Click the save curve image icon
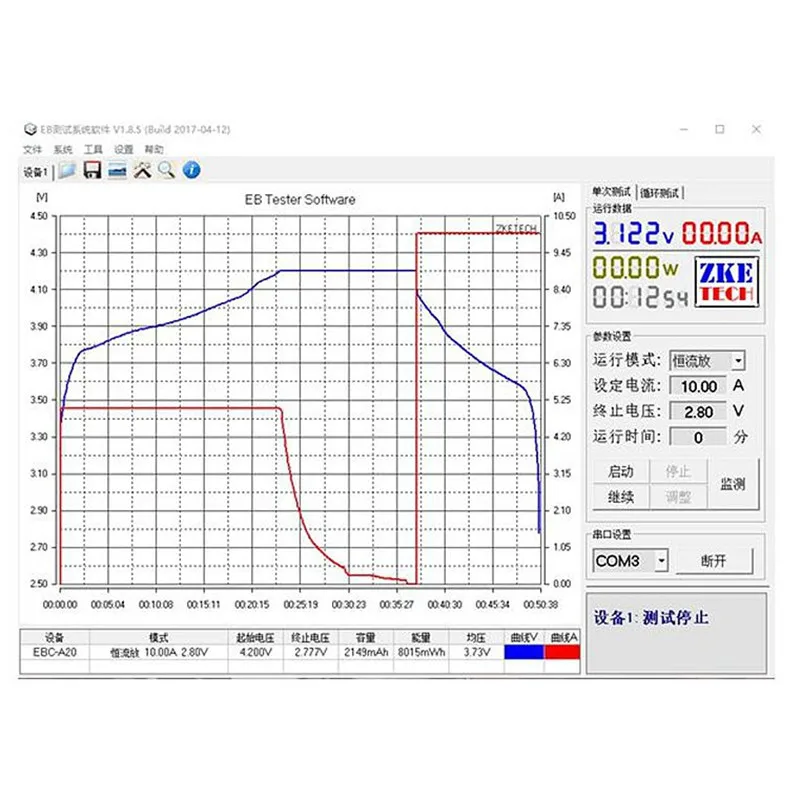The width and height of the screenshot is (800, 800). (x=117, y=170)
